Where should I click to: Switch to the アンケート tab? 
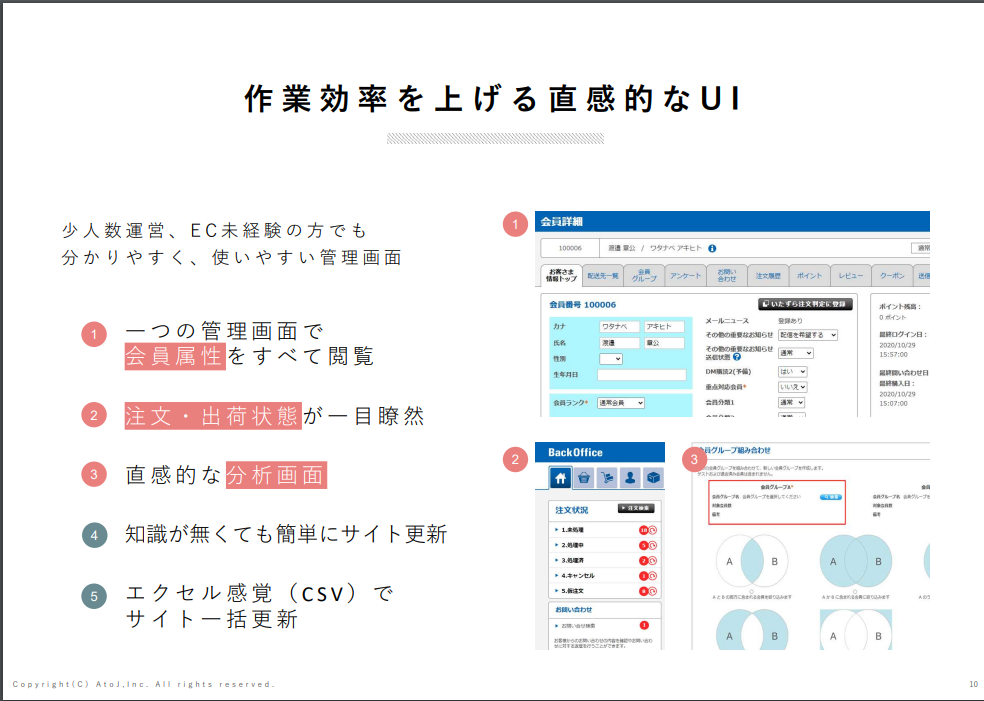pos(685,276)
